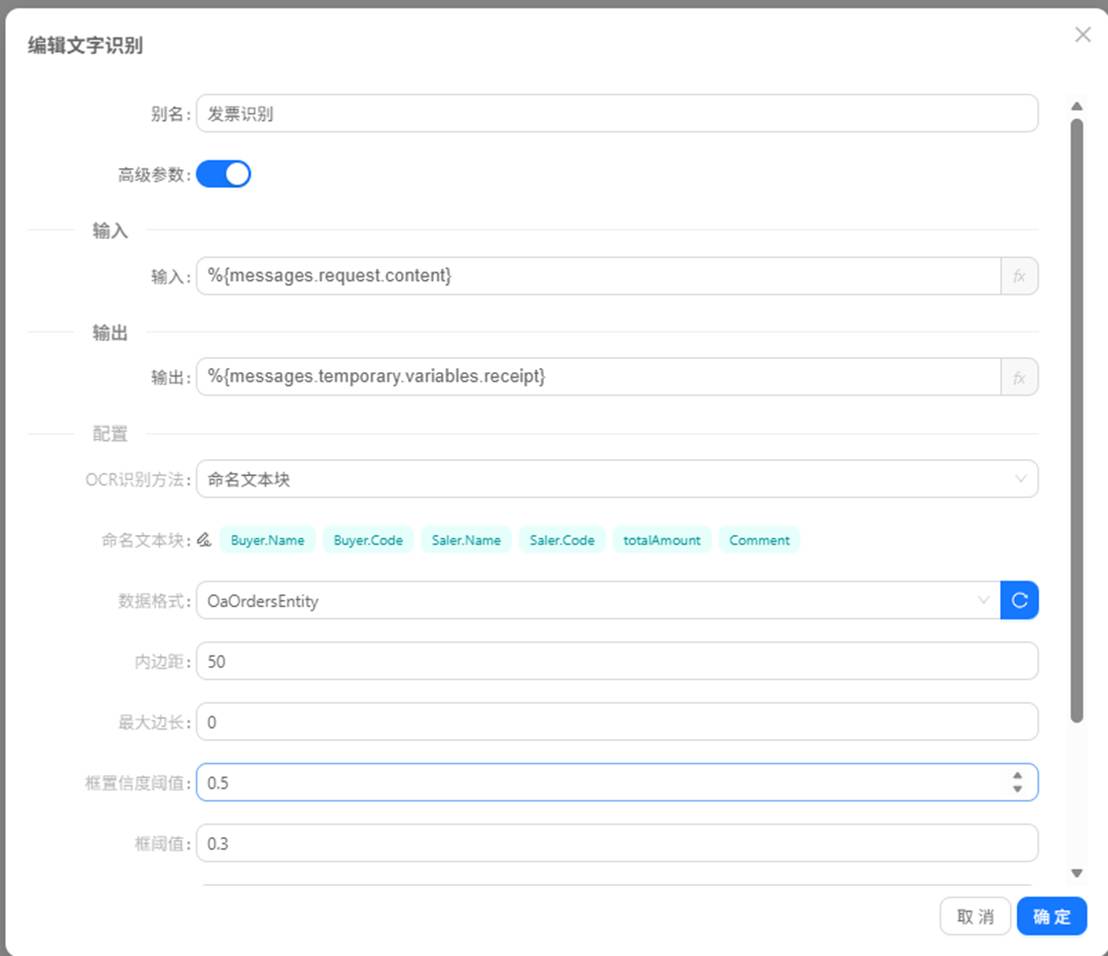Viewport: 1108px width, 956px height.
Task: Click the vertical scrollbar thumb of the dialog
Action: click(x=1077, y=420)
